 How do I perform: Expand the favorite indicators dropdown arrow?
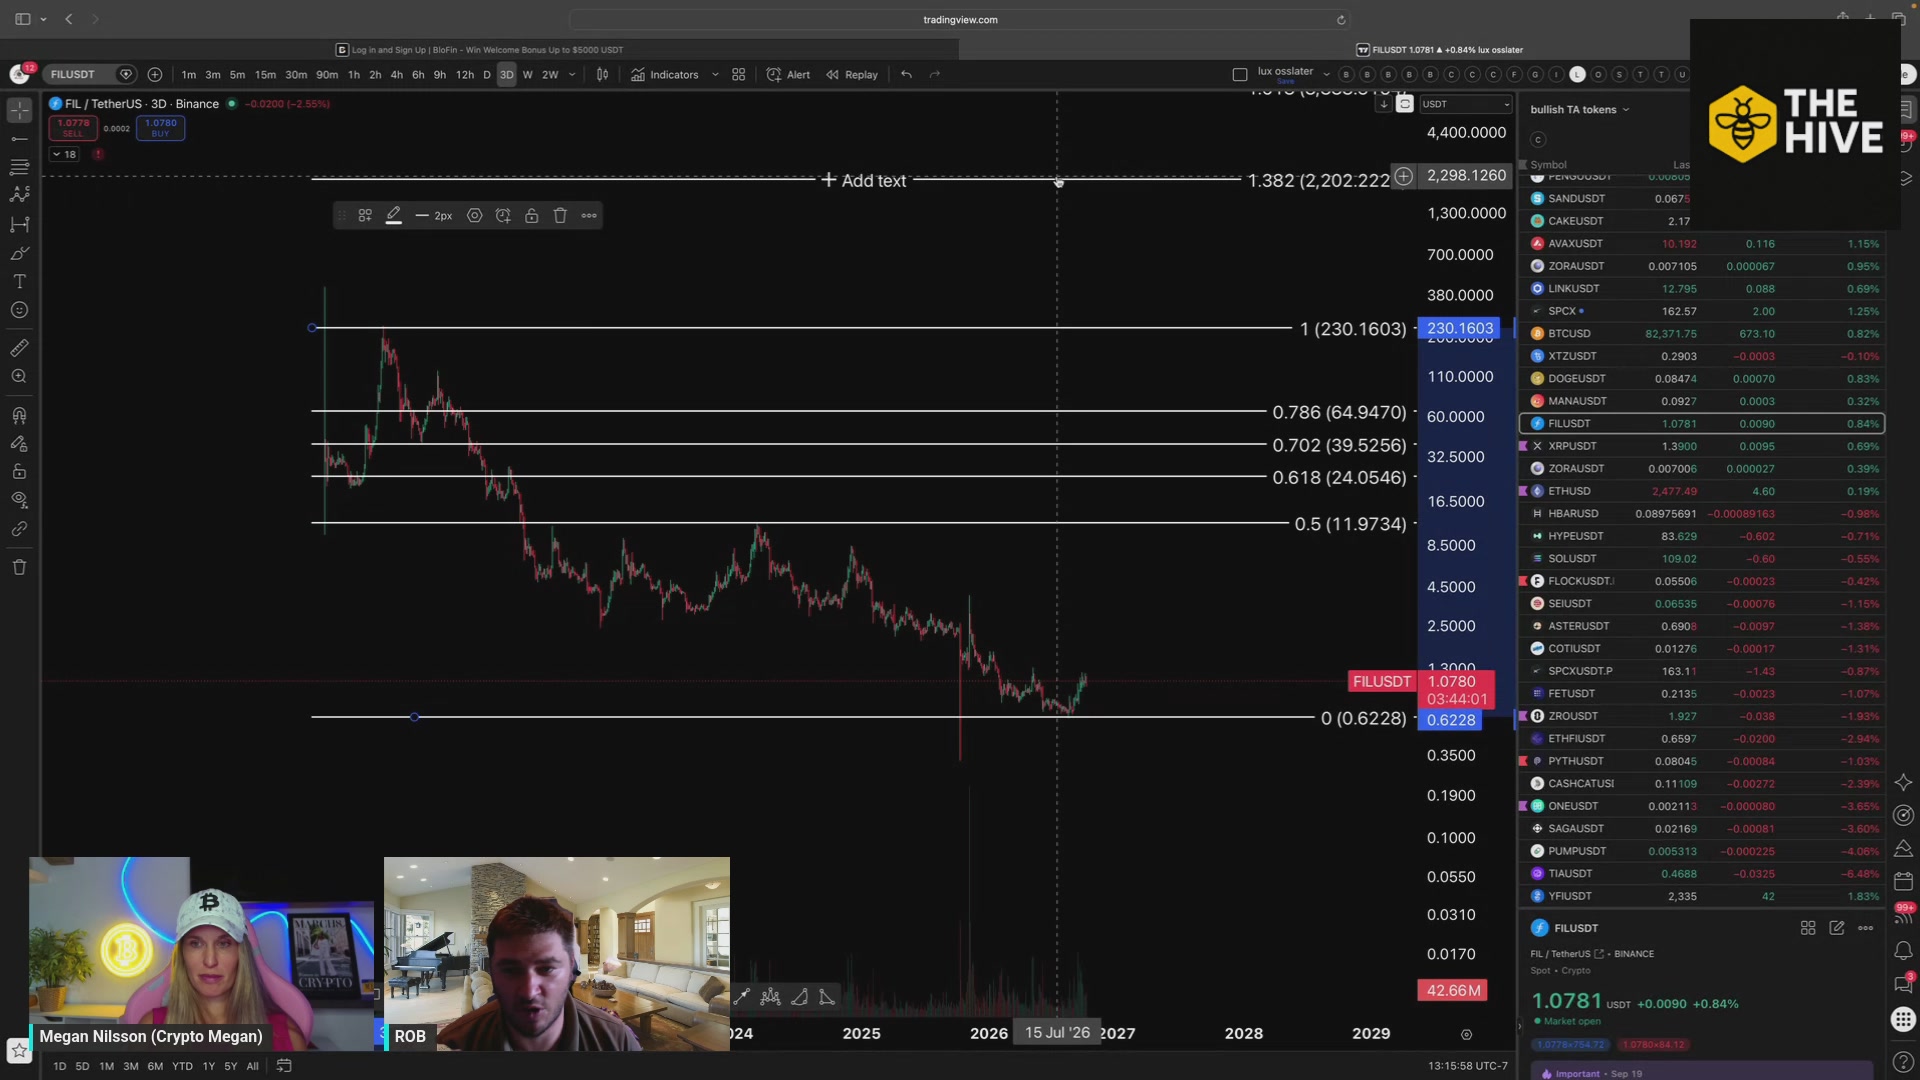[x=715, y=74]
